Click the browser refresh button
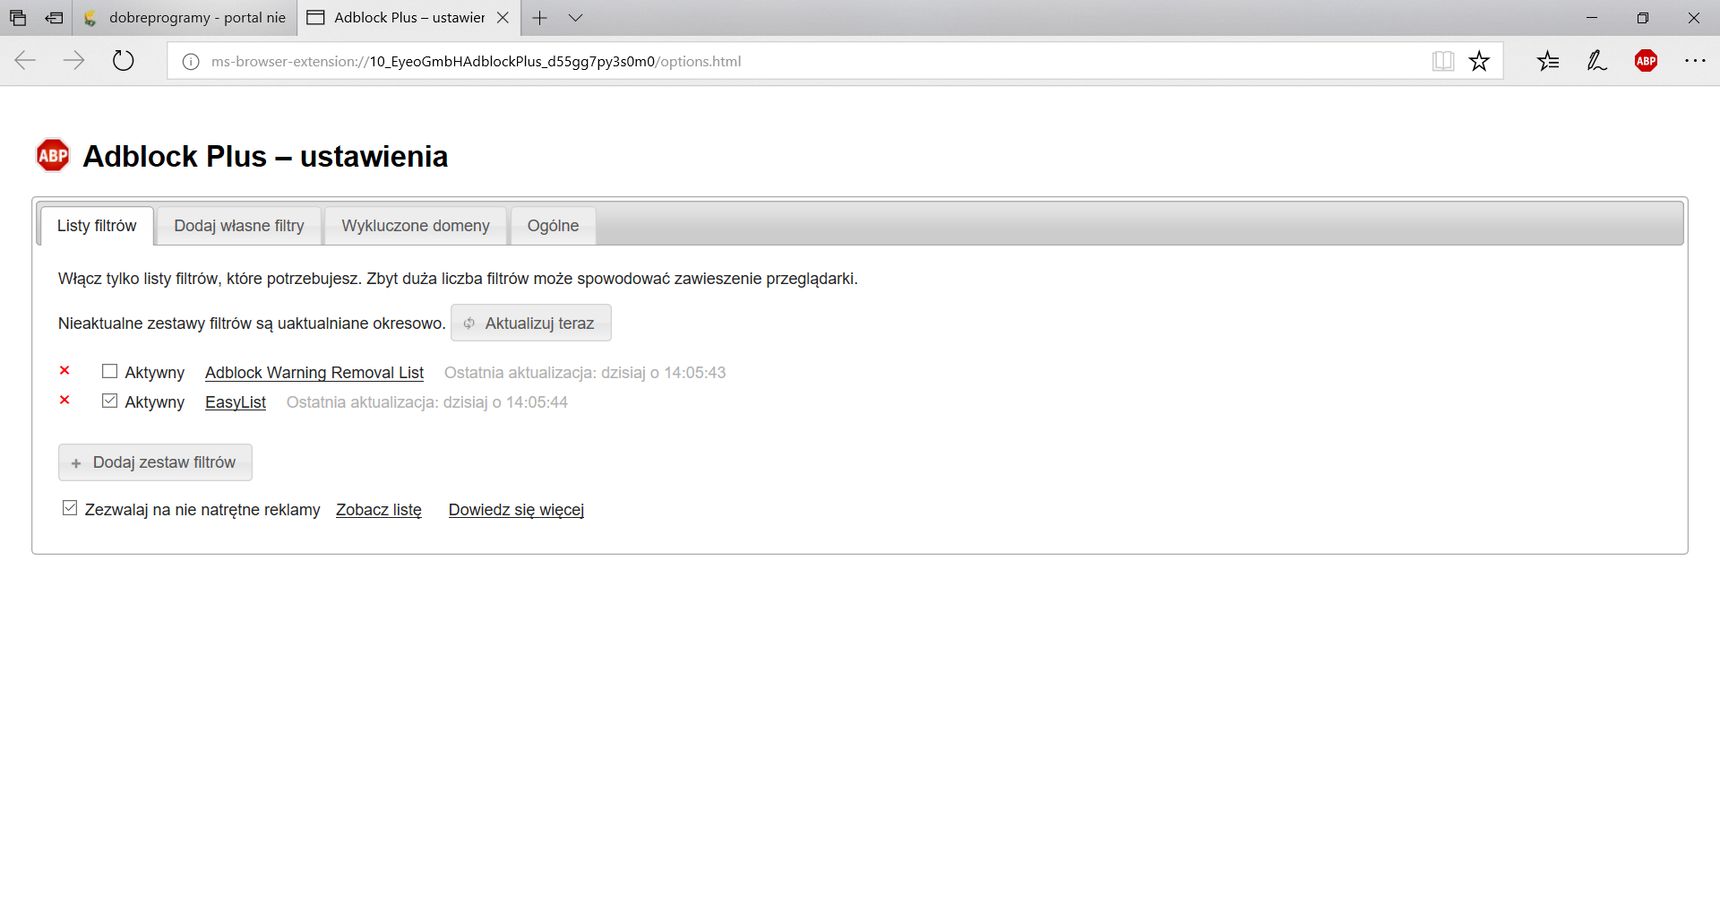This screenshot has width=1720, height=923. tap(123, 61)
